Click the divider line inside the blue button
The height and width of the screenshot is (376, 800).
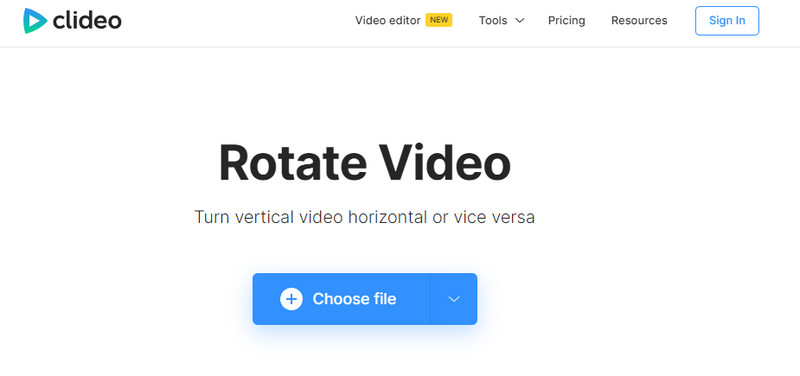(431, 299)
